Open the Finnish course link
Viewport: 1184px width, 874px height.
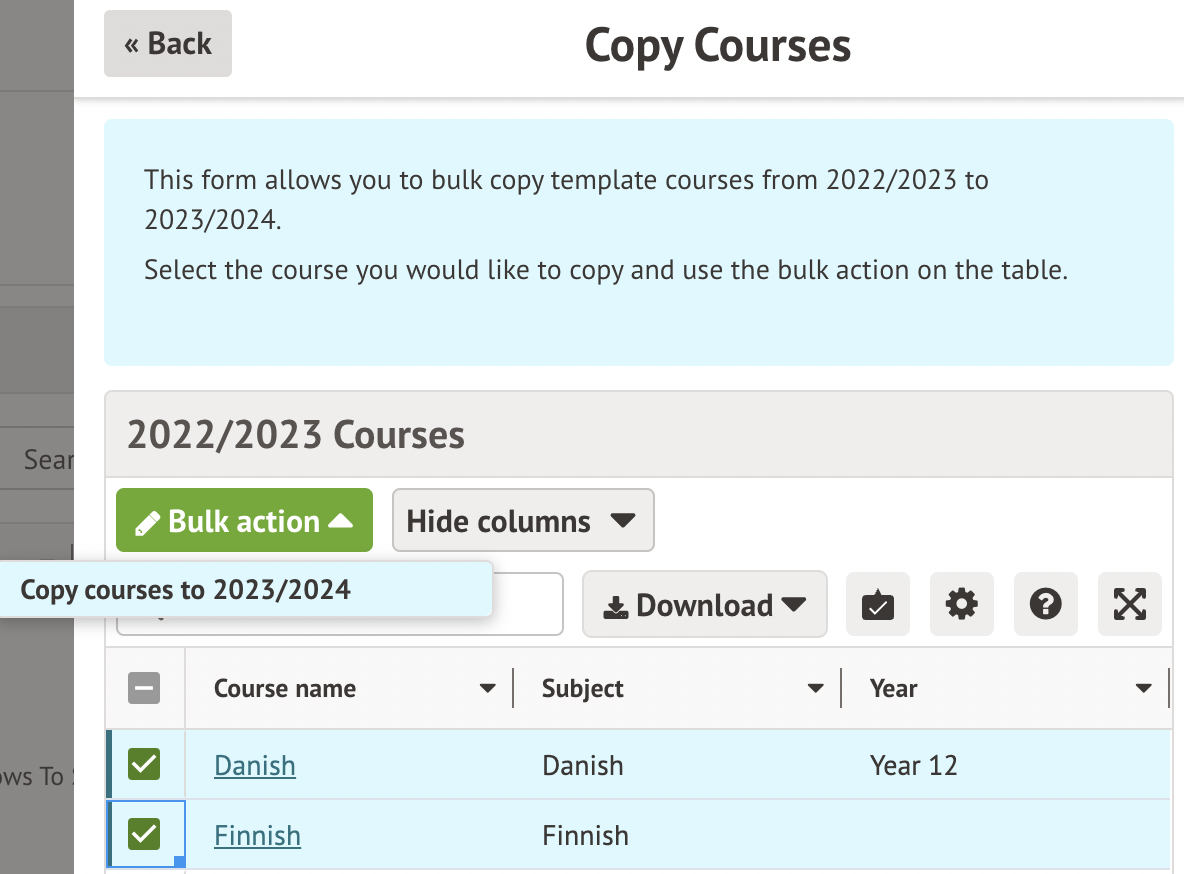257,835
